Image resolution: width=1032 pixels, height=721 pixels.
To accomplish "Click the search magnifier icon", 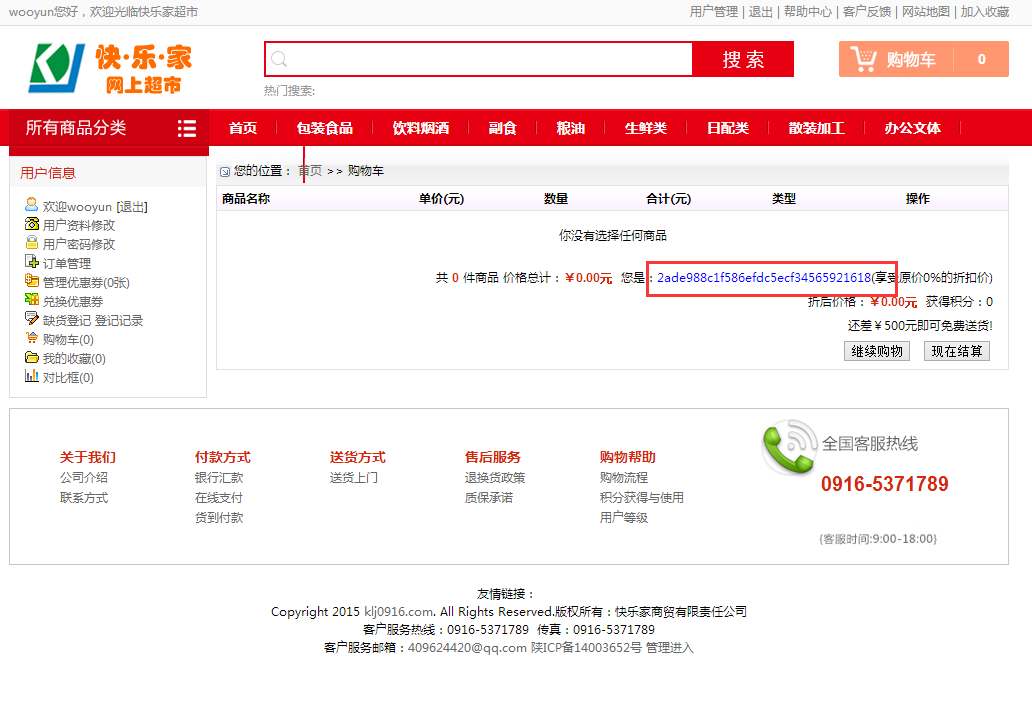I will [x=279, y=59].
